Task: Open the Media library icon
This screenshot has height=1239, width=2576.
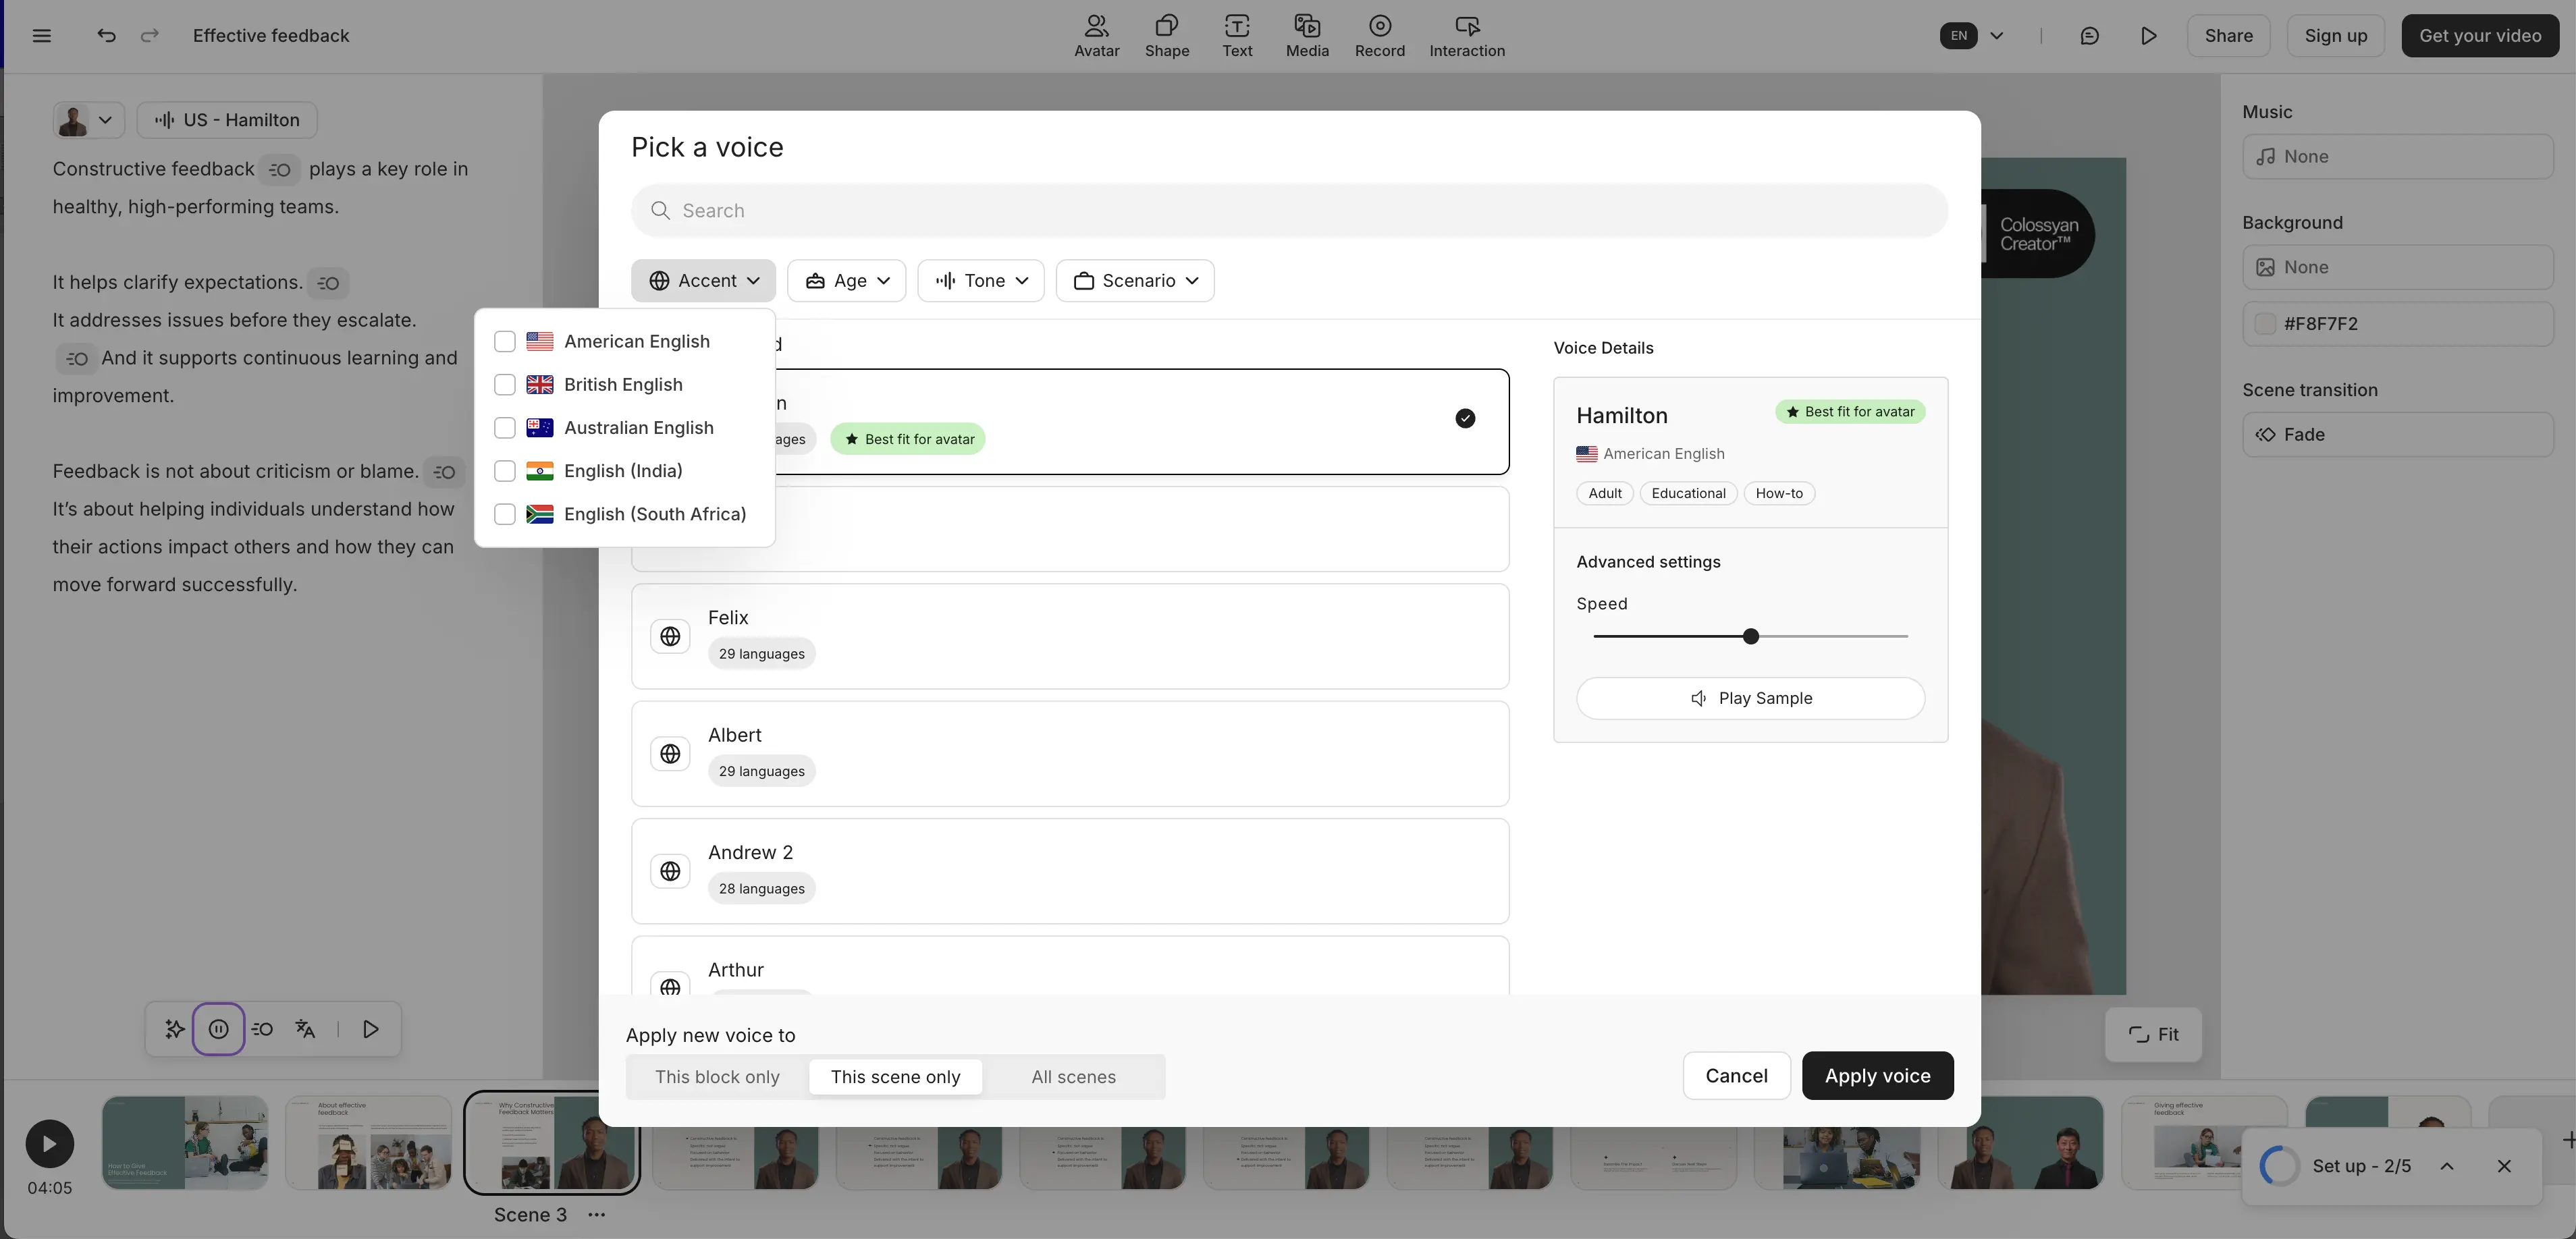Action: [1306, 35]
